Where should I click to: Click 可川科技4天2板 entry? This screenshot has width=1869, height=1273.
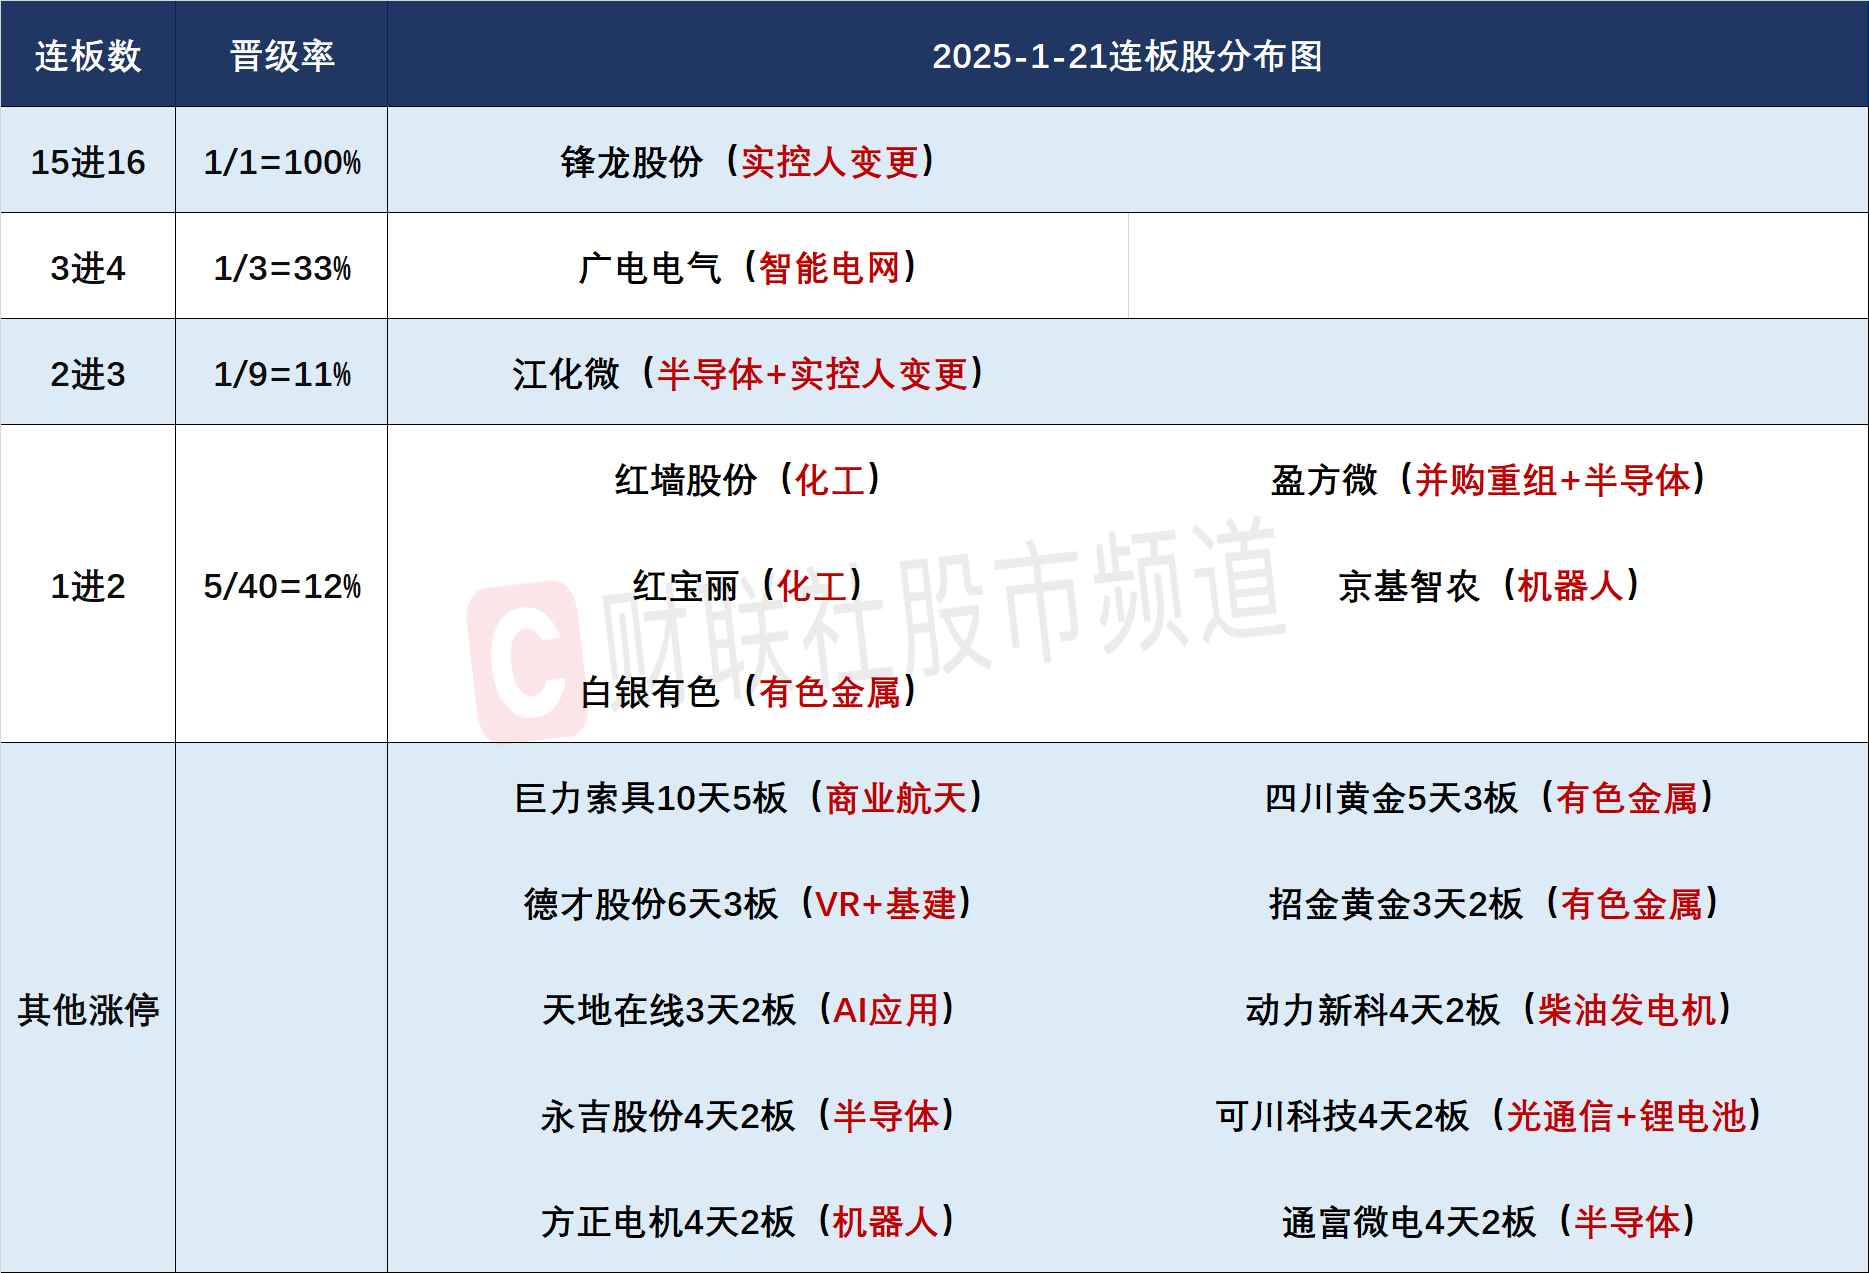pos(1489,1116)
